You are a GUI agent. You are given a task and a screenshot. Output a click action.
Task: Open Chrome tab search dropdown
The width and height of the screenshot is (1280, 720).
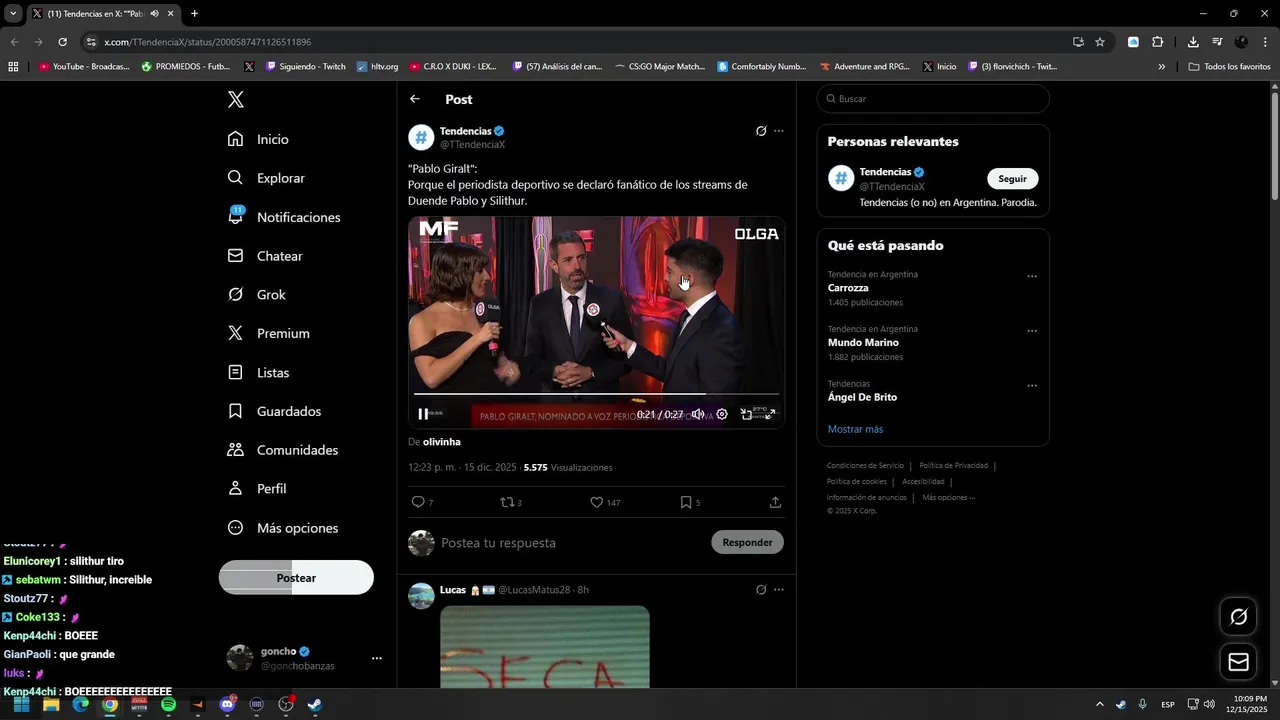tap(13, 14)
